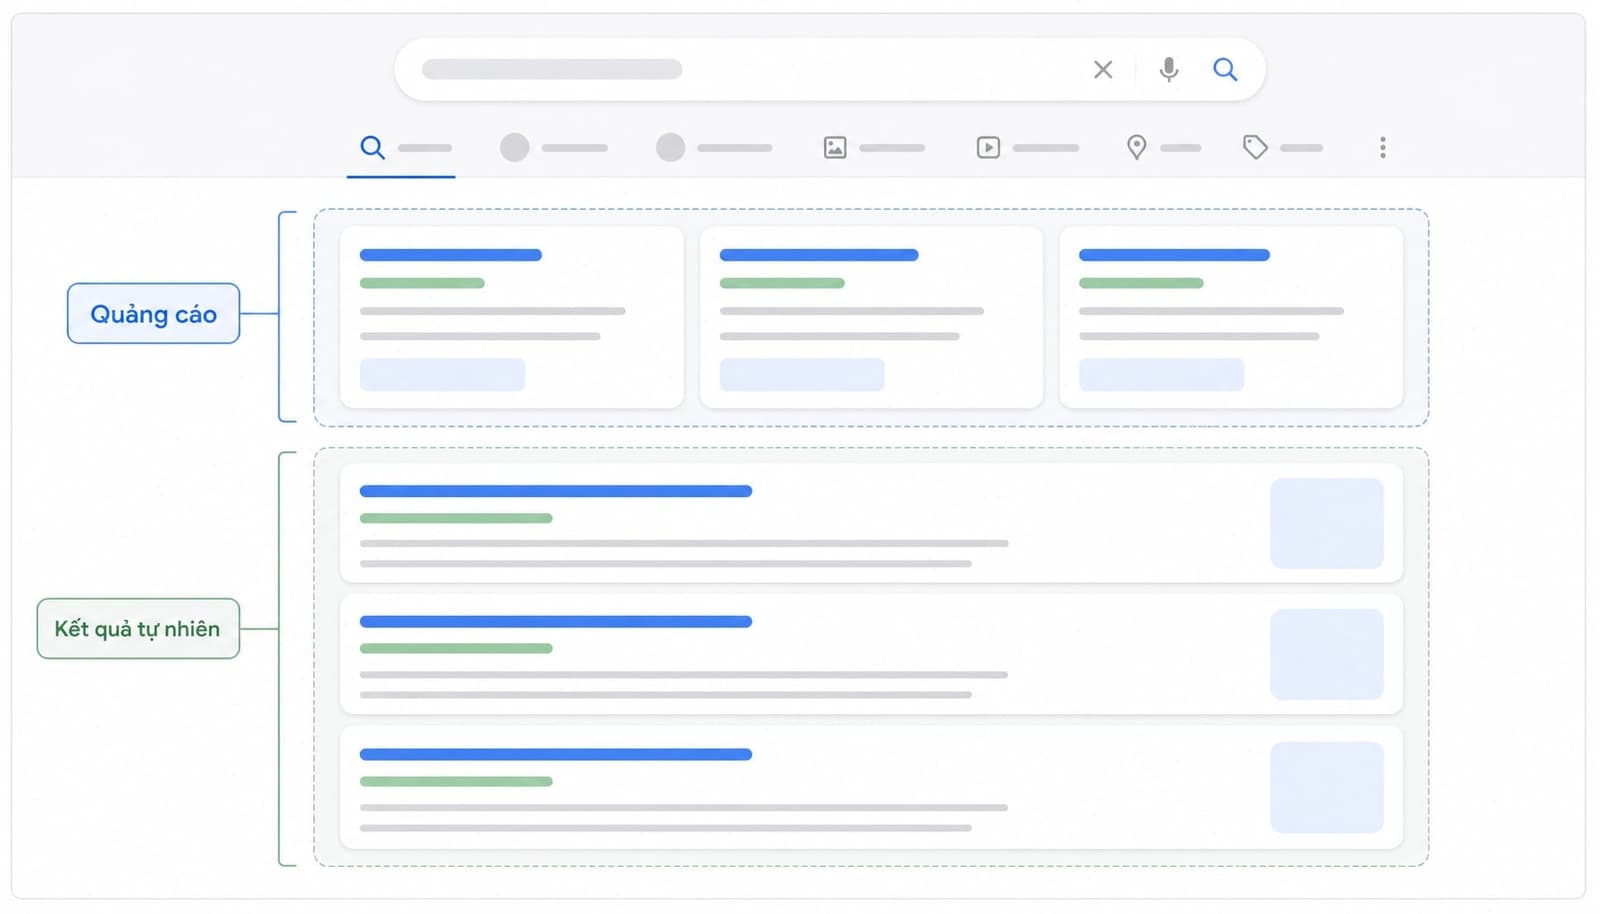Image resolution: width=1600 pixels, height=914 pixels.
Task: Click the blue magnifier search button
Action: (1225, 69)
